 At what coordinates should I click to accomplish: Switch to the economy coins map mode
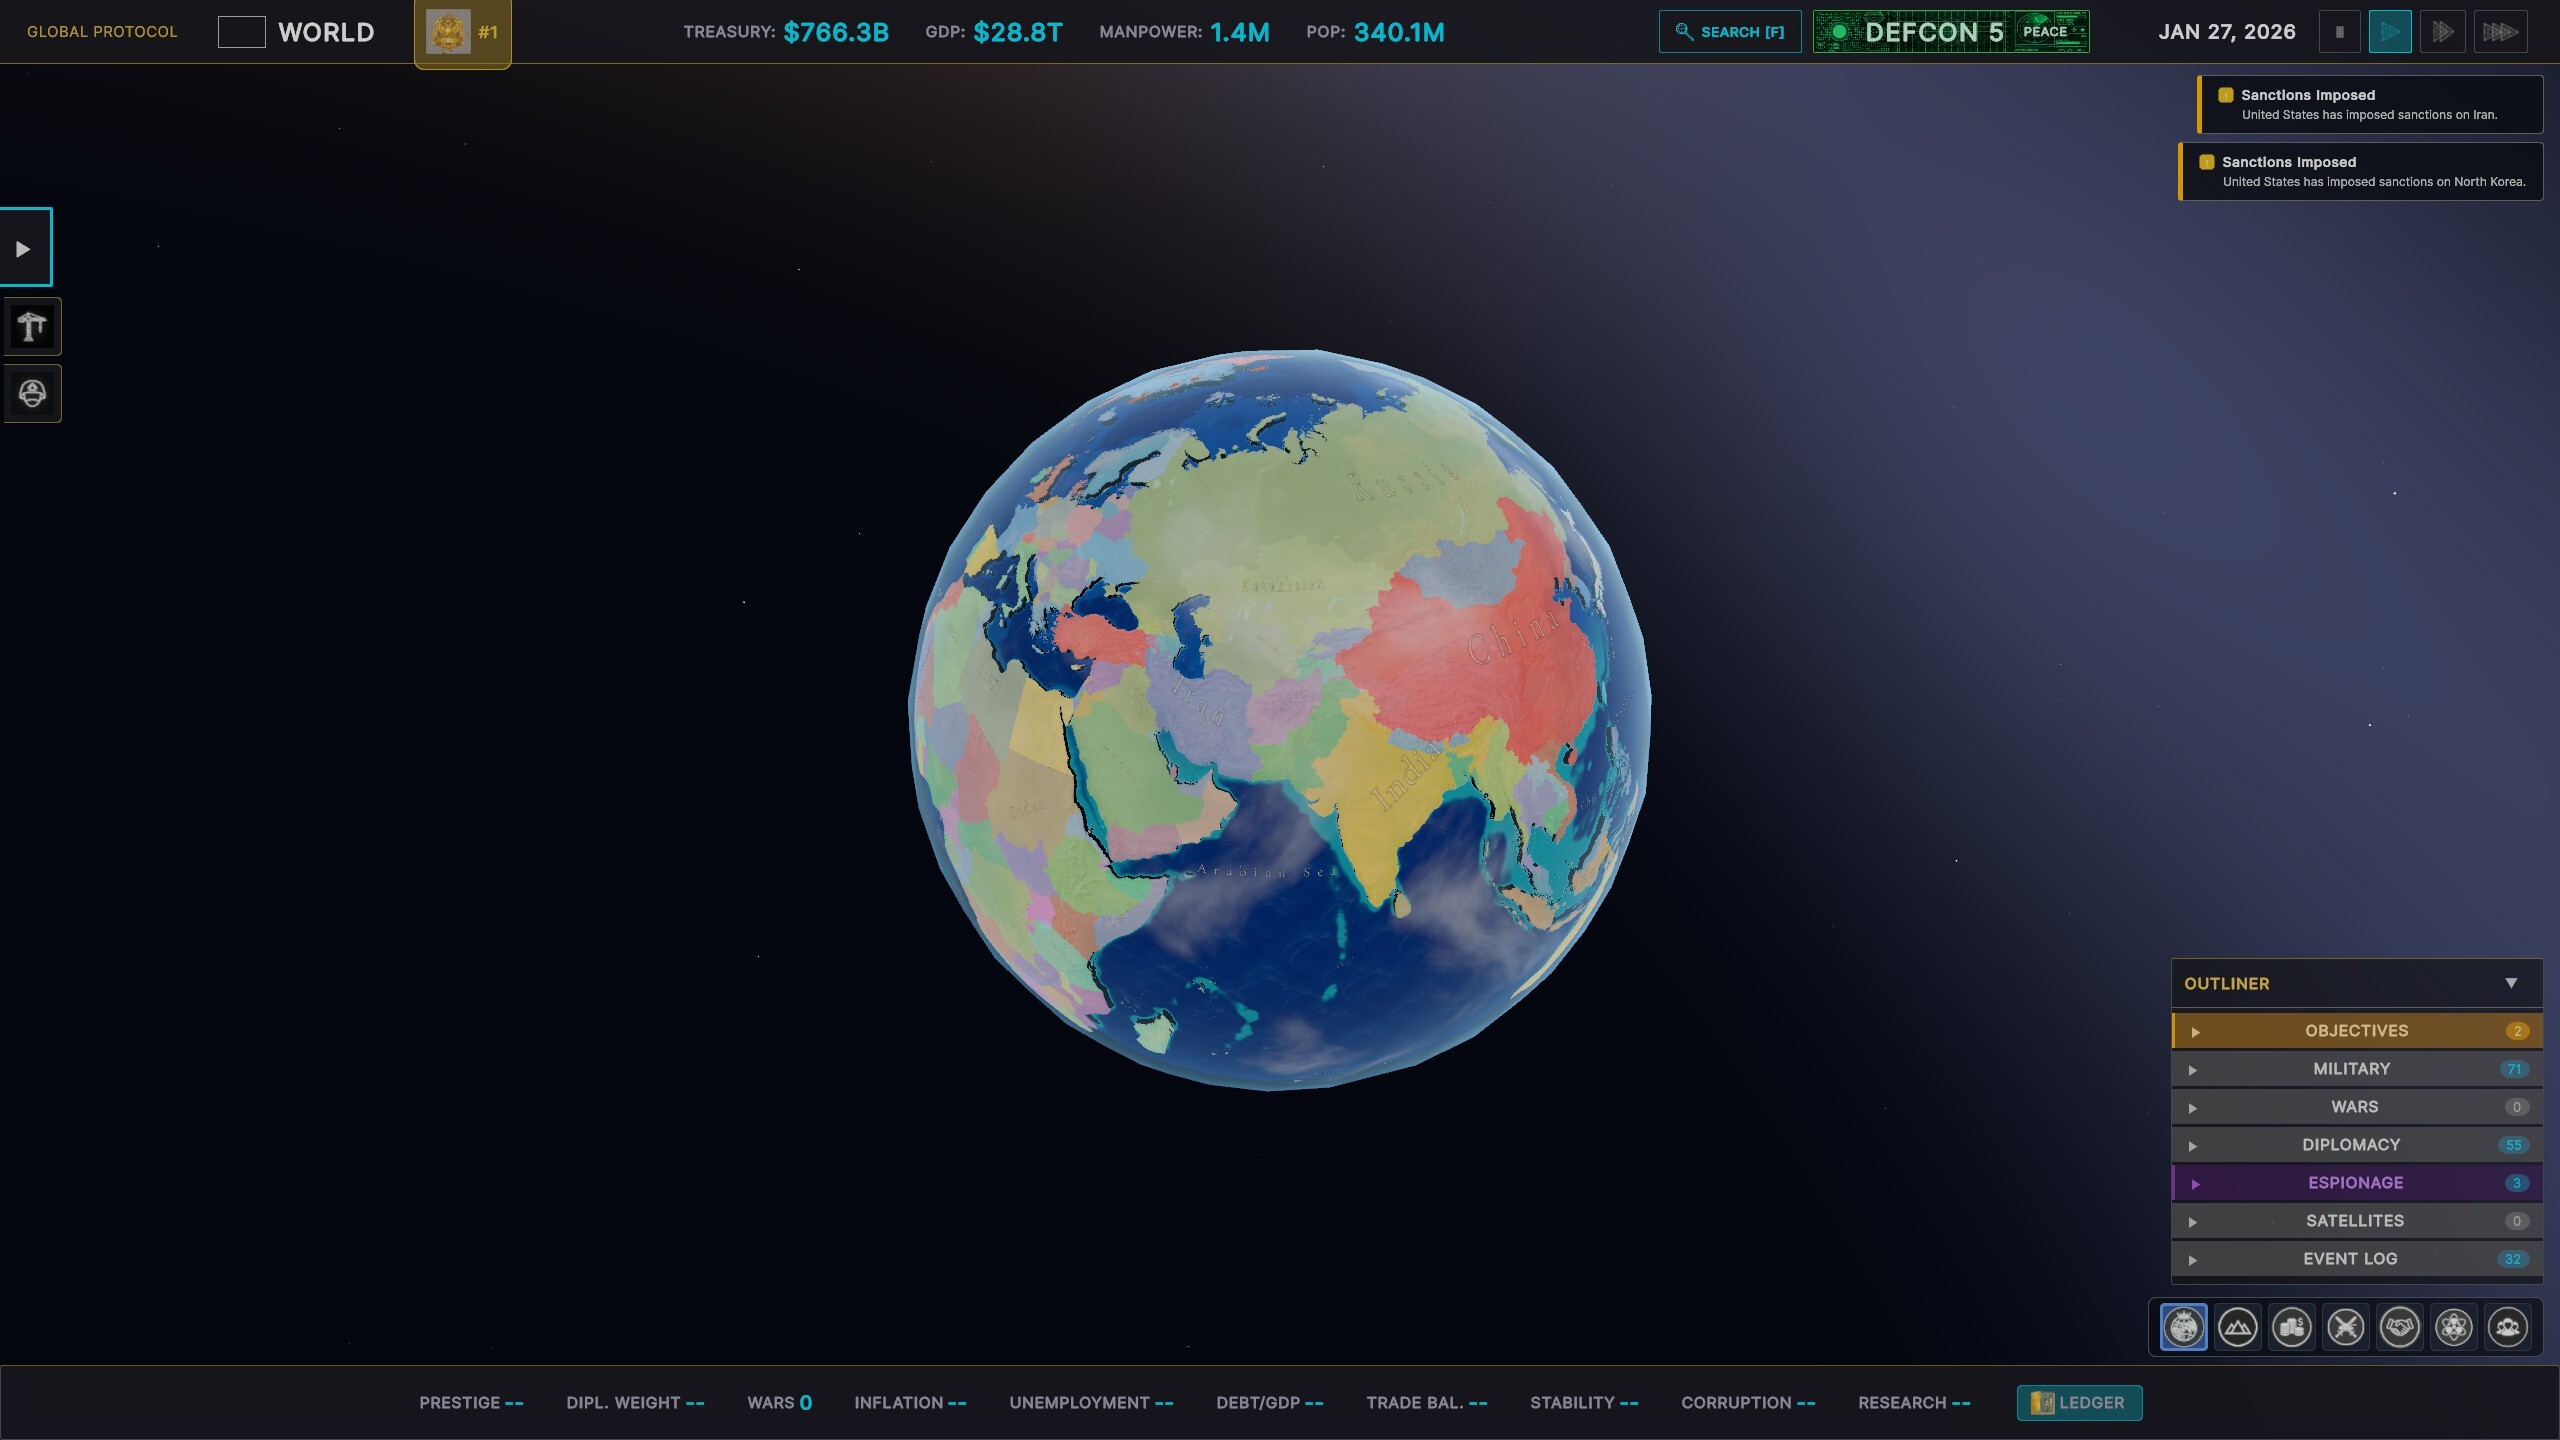2291,1327
